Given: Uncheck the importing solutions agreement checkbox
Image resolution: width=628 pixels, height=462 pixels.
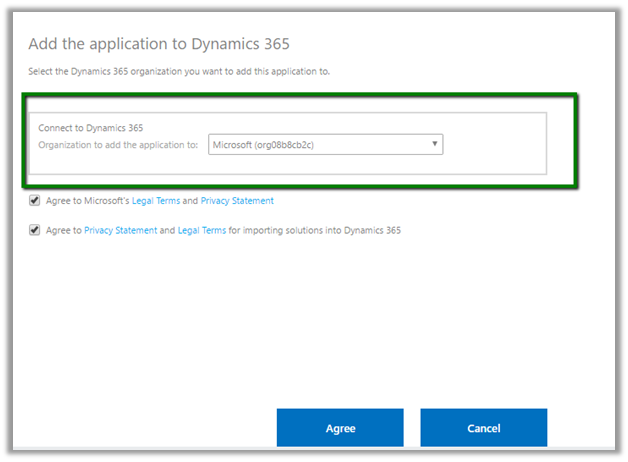Looking at the screenshot, I should click(x=35, y=230).
